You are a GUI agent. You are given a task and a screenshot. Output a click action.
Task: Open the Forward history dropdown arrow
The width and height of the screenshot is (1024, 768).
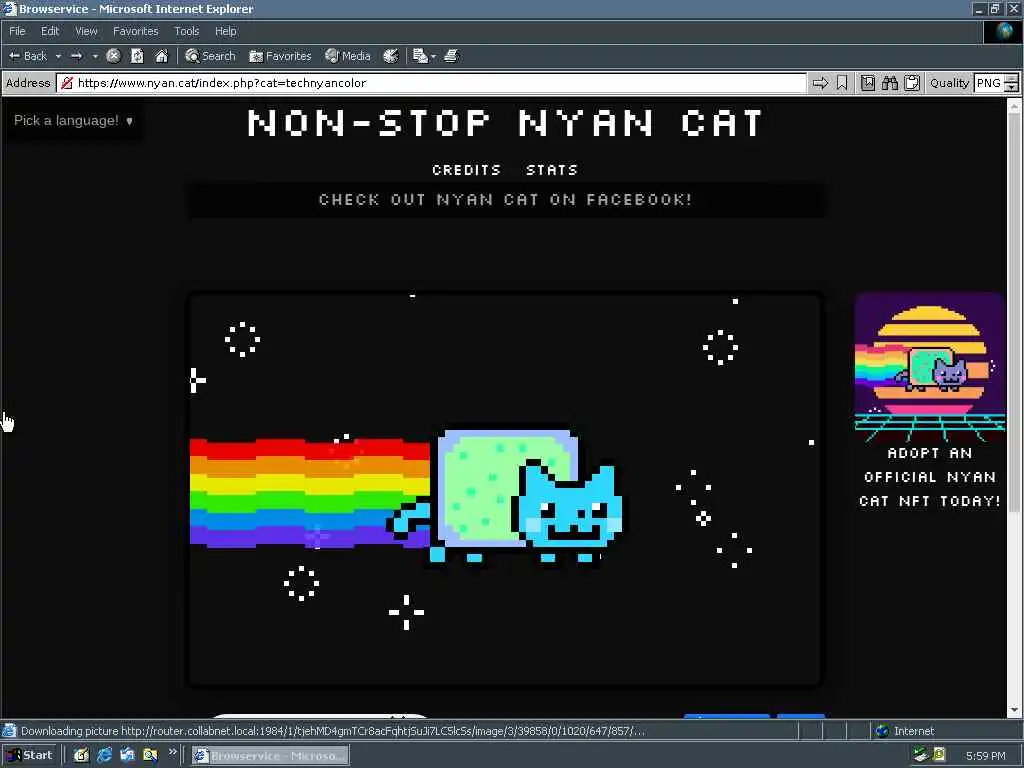95,56
